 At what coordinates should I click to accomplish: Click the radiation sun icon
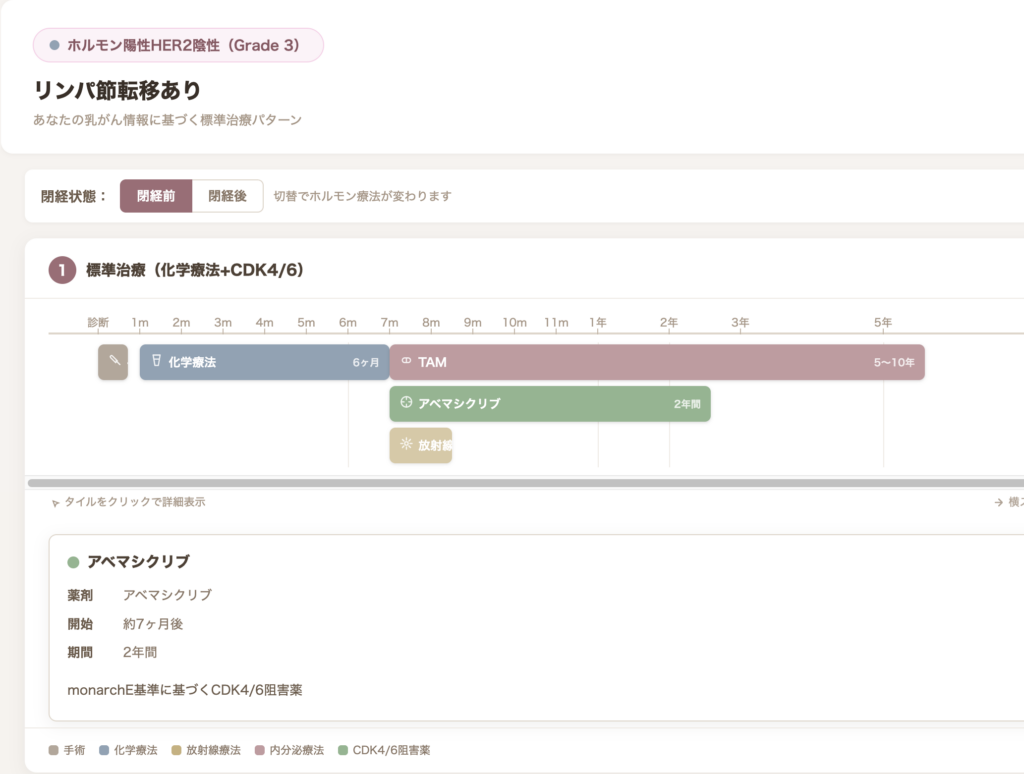(x=406, y=444)
